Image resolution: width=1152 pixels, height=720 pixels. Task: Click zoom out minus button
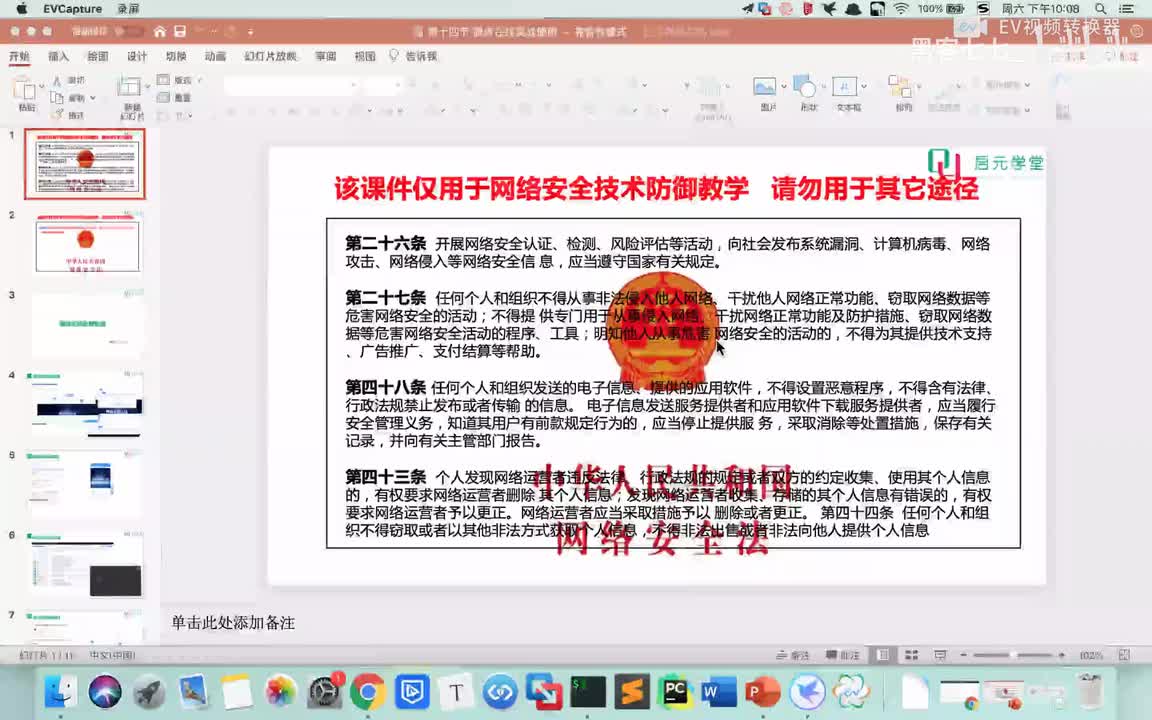[x=964, y=655]
